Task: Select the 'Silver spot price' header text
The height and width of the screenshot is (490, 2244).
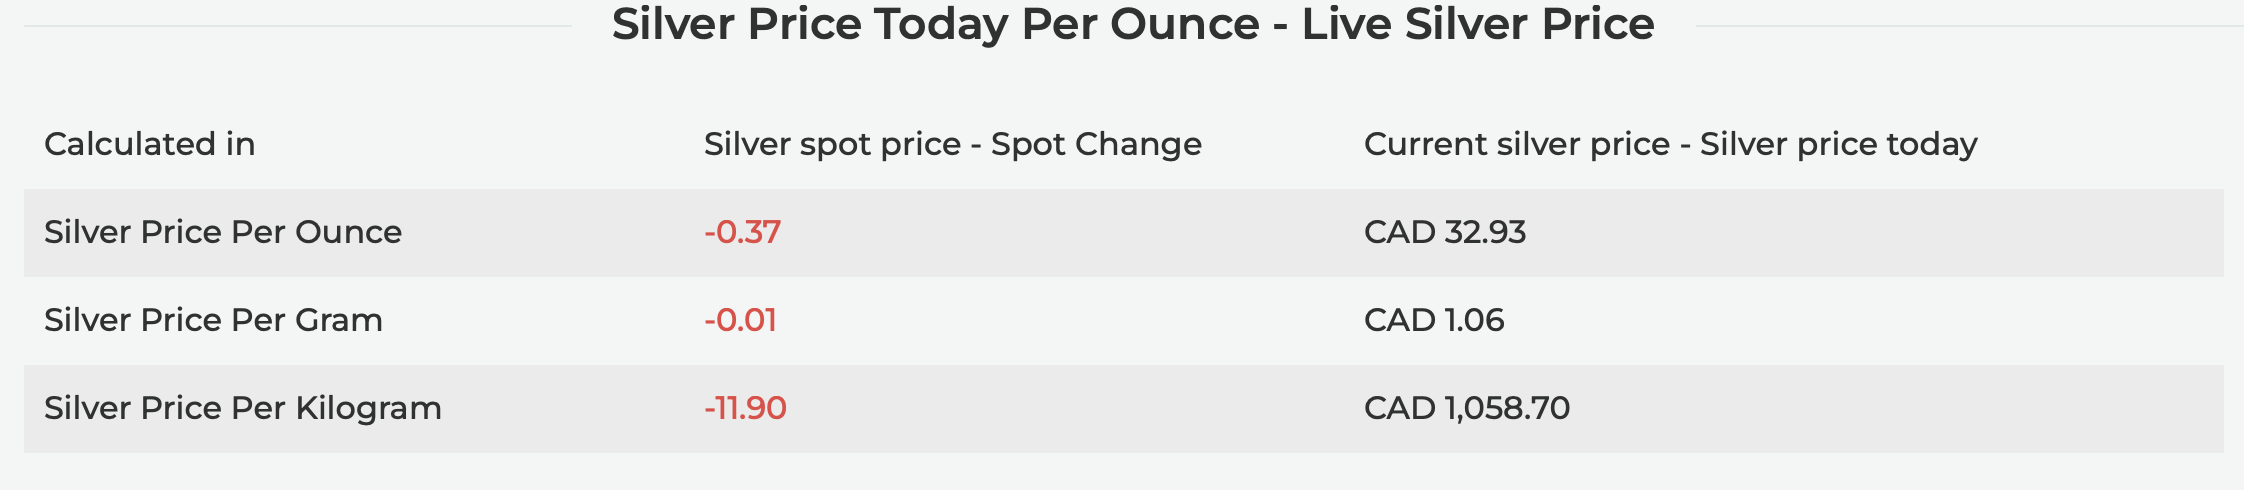Action: point(832,145)
